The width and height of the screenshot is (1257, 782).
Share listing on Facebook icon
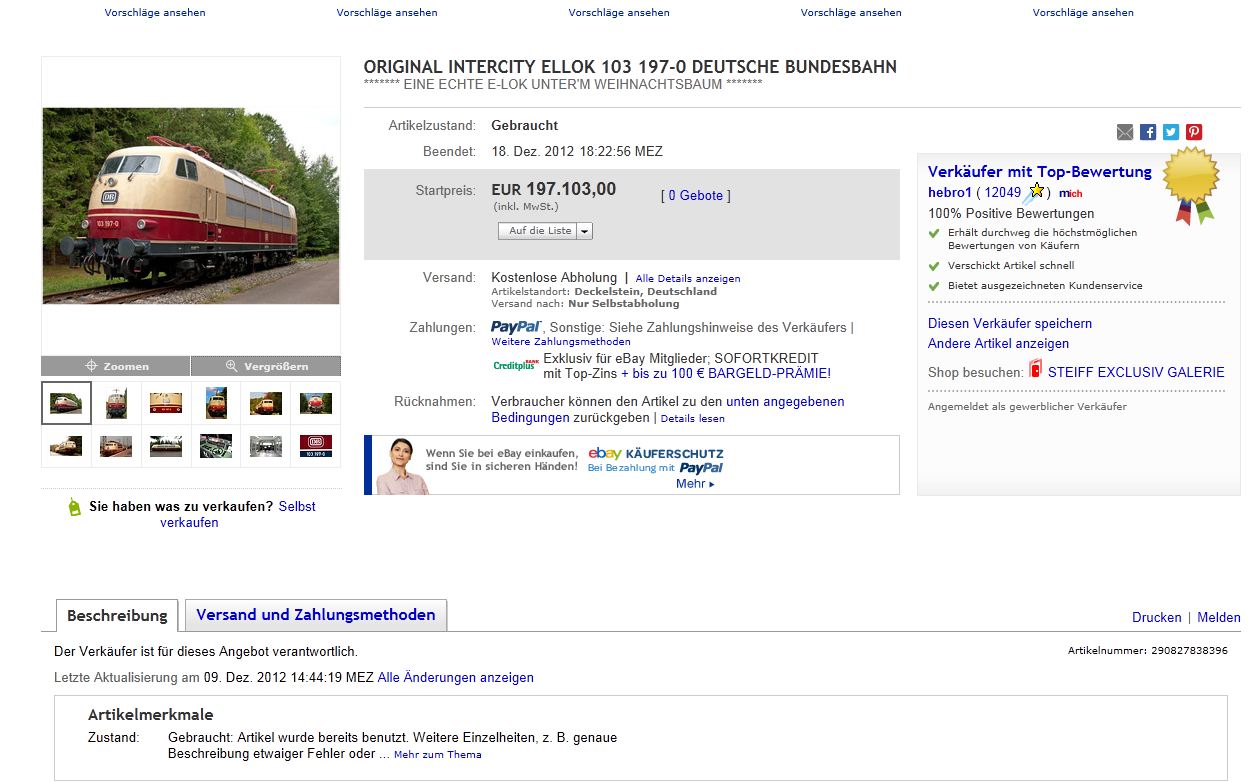pyautogui.click(x=1148, y=132)
